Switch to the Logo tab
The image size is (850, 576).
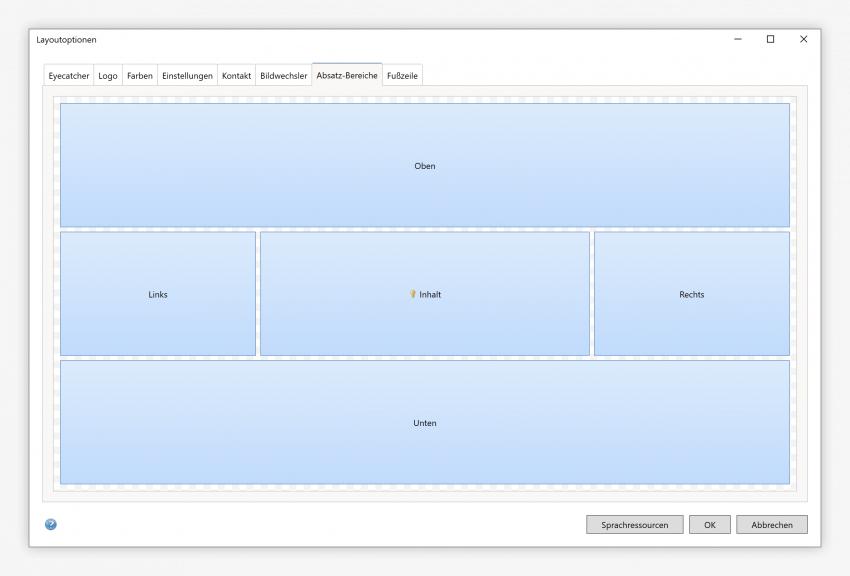click(x=108, y=76)
